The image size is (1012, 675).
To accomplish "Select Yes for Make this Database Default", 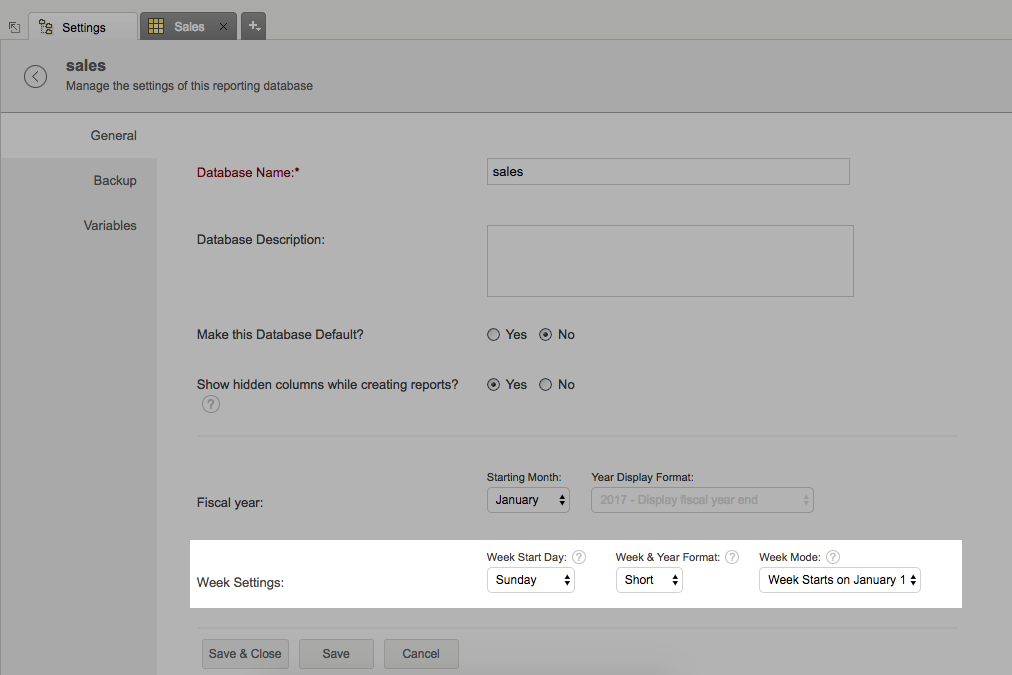I will (493, 335).
